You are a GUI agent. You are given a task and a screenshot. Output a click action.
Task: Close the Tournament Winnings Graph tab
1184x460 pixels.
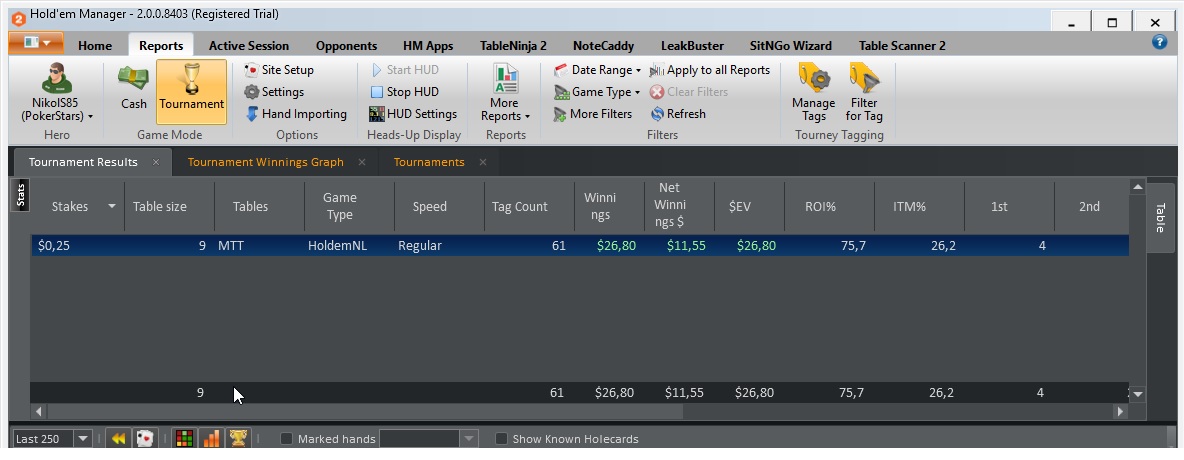click(362, 162)
